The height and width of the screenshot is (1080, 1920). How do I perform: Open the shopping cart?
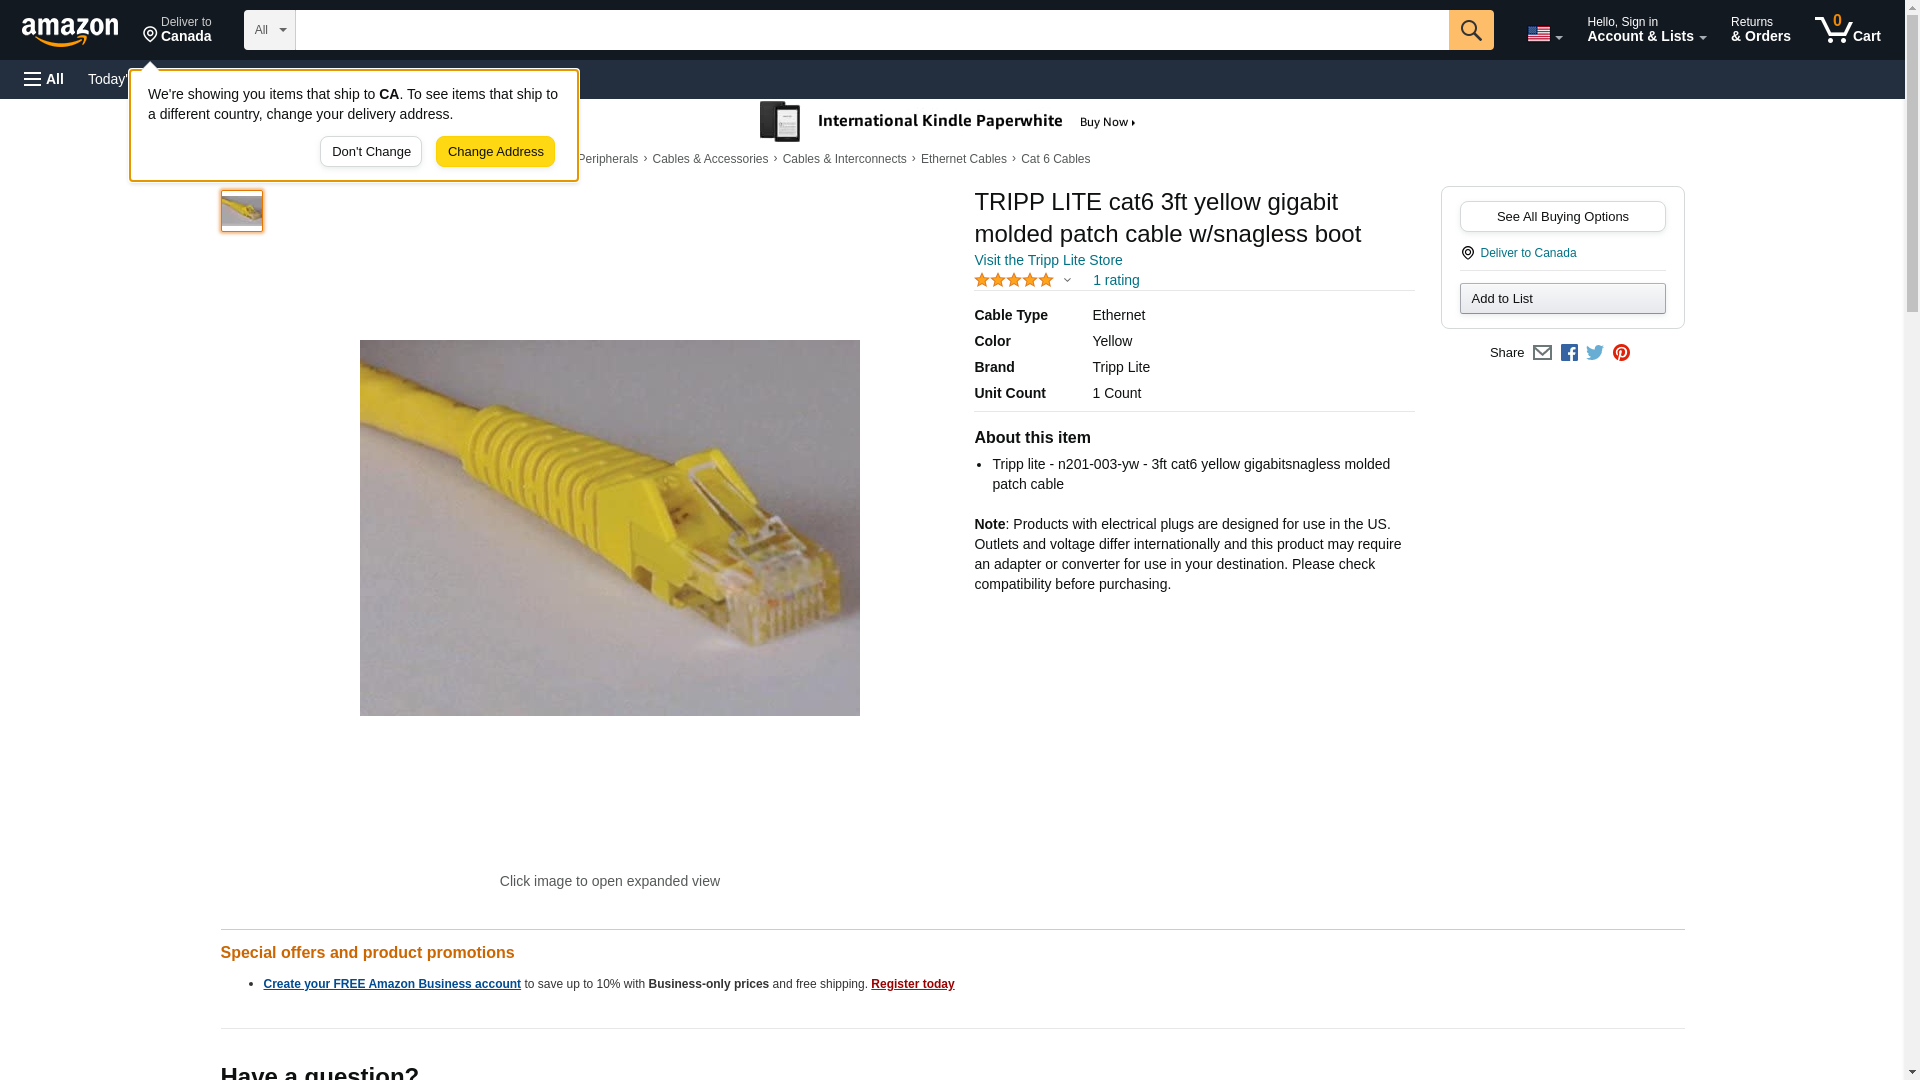(1848, 30)
